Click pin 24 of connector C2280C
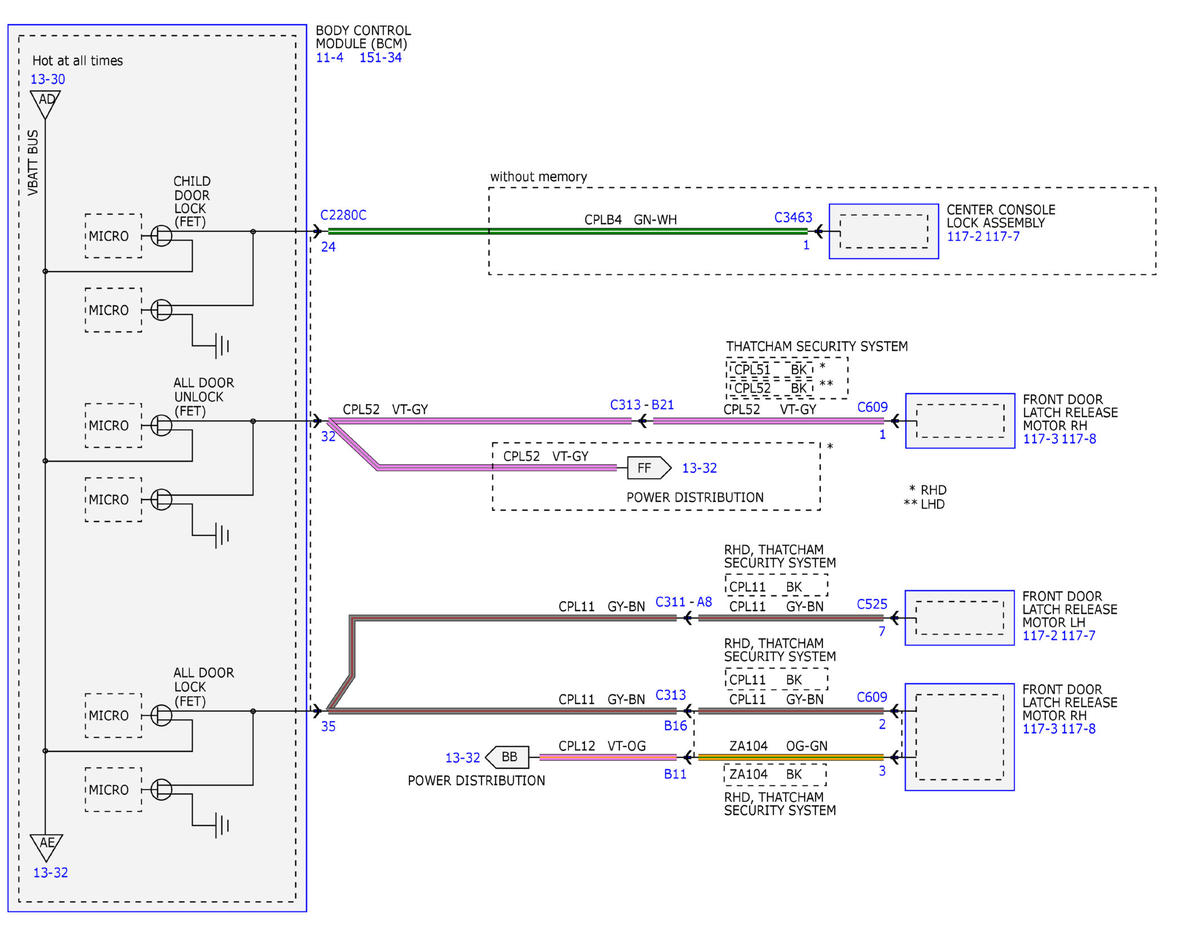 328,245
